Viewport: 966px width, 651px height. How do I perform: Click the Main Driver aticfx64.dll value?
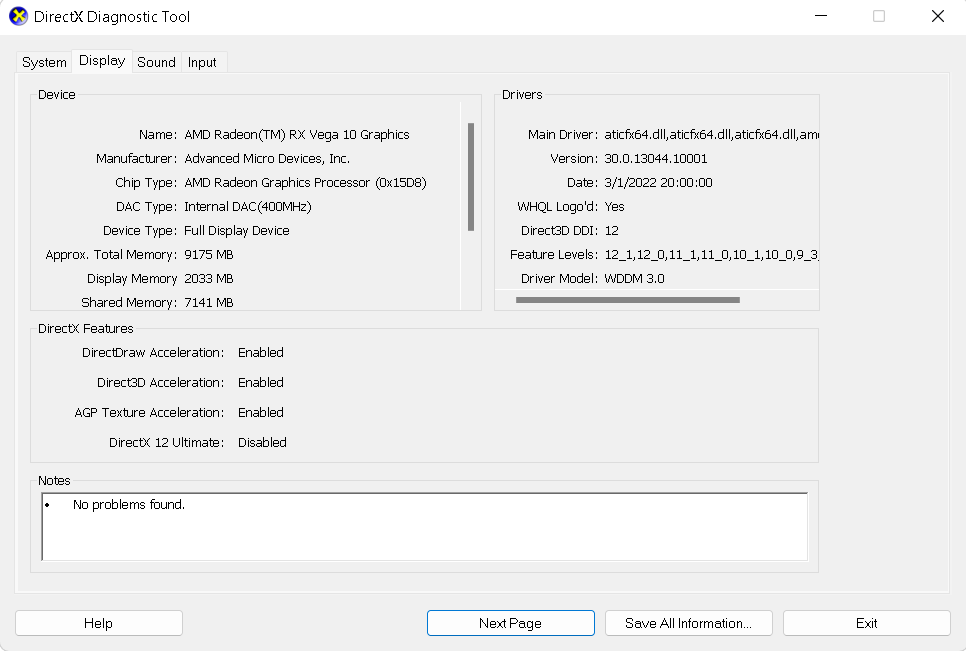coord(711,135)
